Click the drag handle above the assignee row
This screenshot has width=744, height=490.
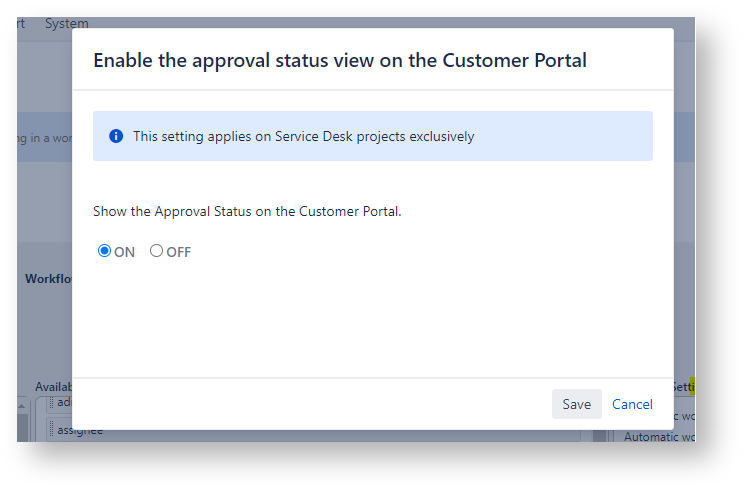(51, 404)
